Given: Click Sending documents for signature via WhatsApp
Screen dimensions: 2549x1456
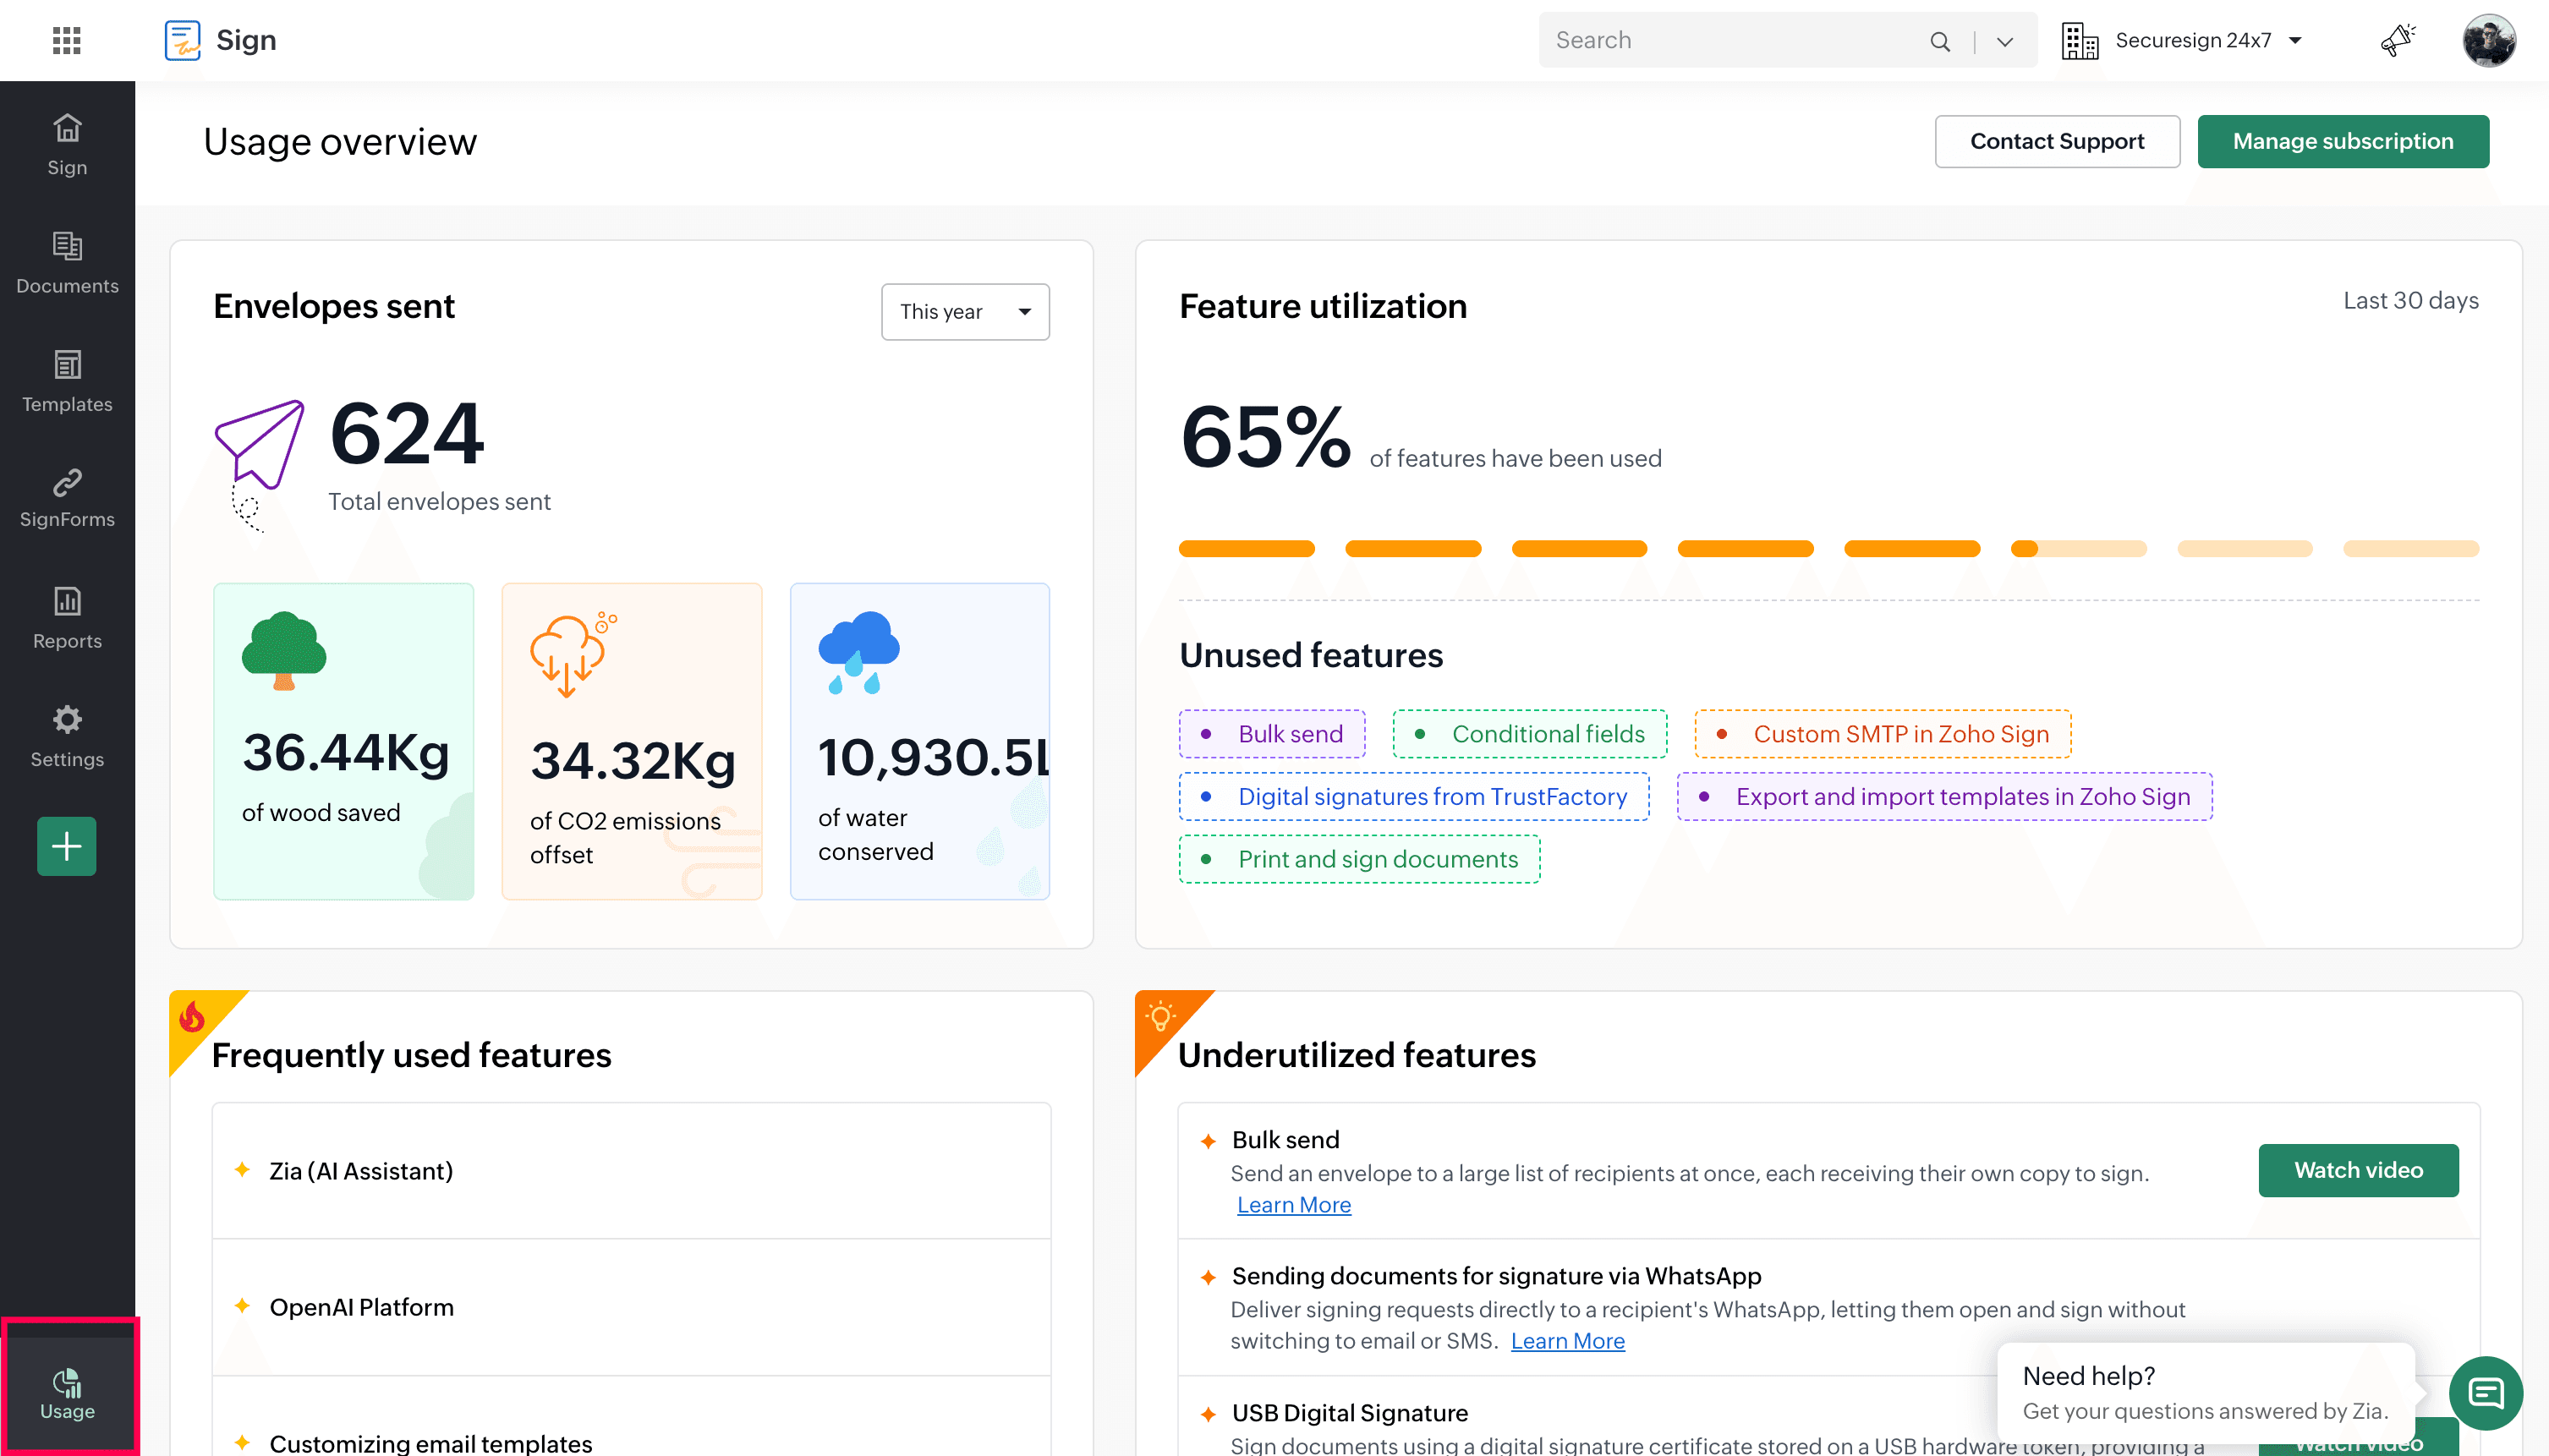Looking at the screenshot, I should coord(1496,1276).
